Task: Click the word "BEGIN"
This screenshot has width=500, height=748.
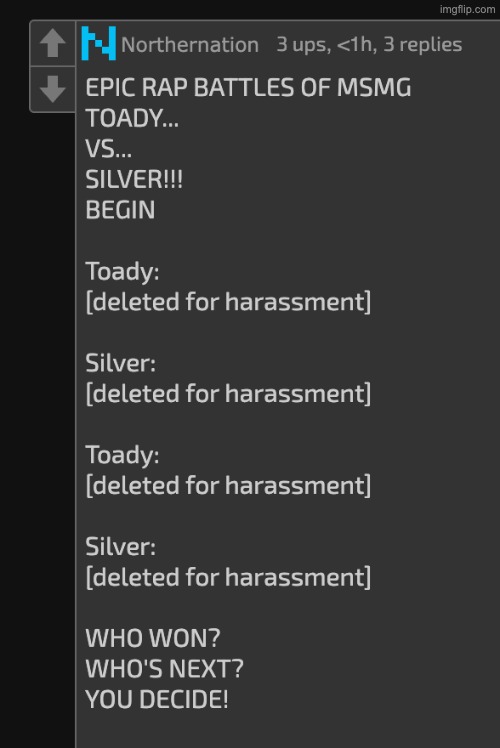Action: [120, 210]
